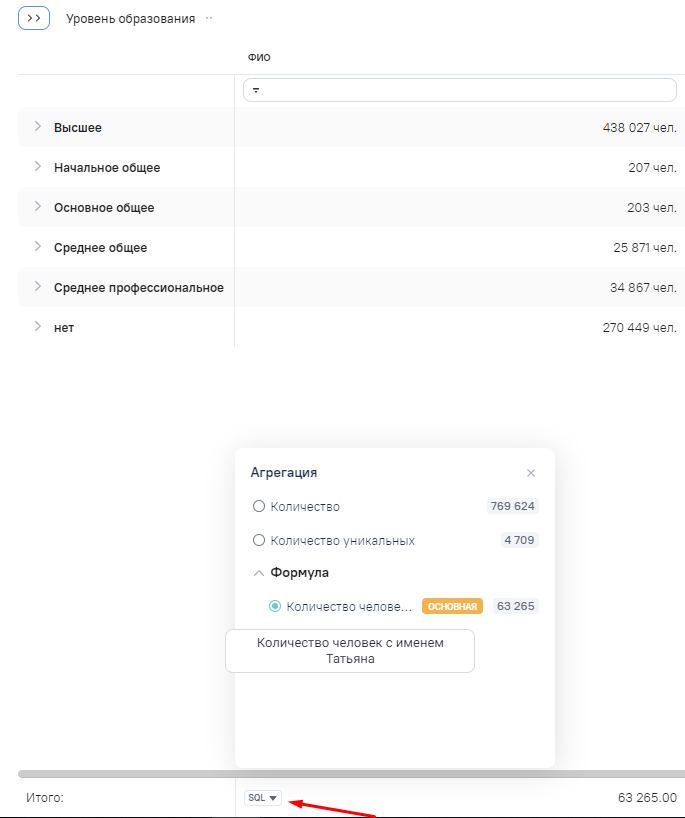Image resolution: width=685 pixels, height=818 pixels.
Task: Close the Агрегация popup
Action: tap(531, 473)
